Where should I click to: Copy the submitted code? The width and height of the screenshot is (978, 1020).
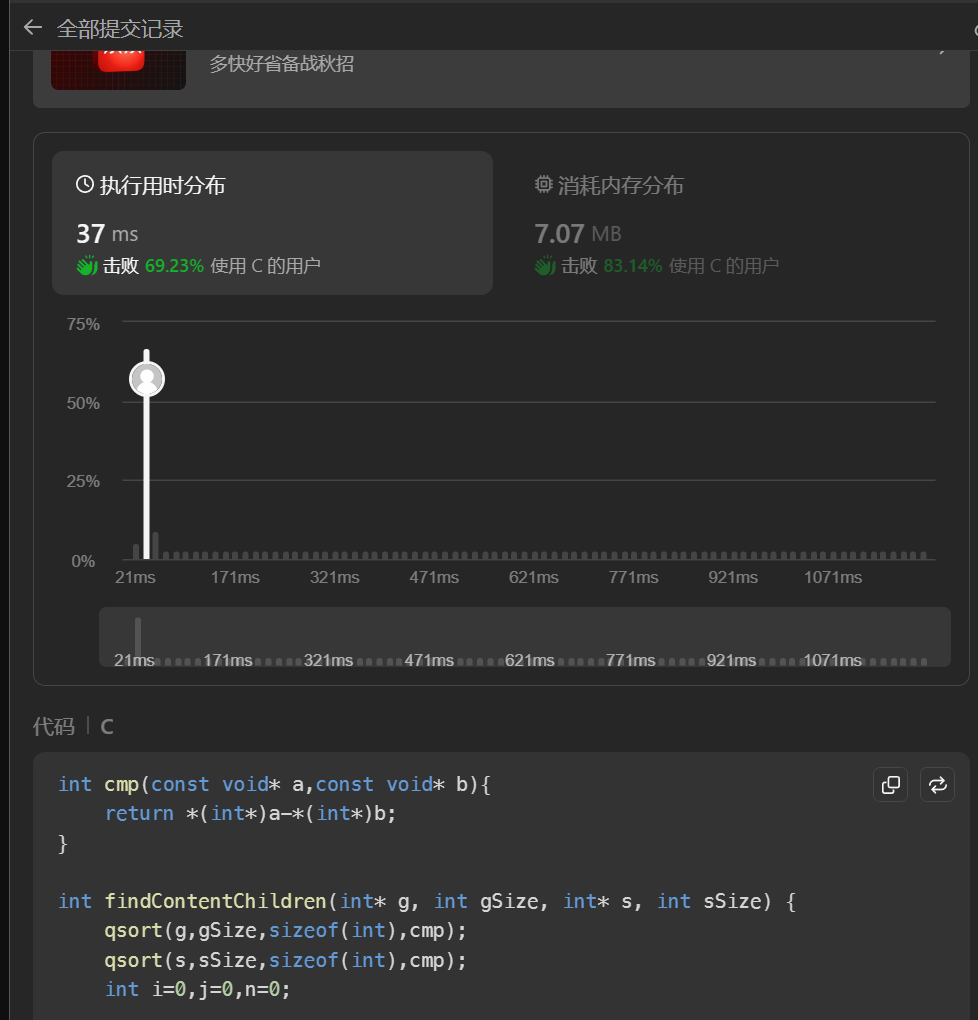[x=890, y=785]
